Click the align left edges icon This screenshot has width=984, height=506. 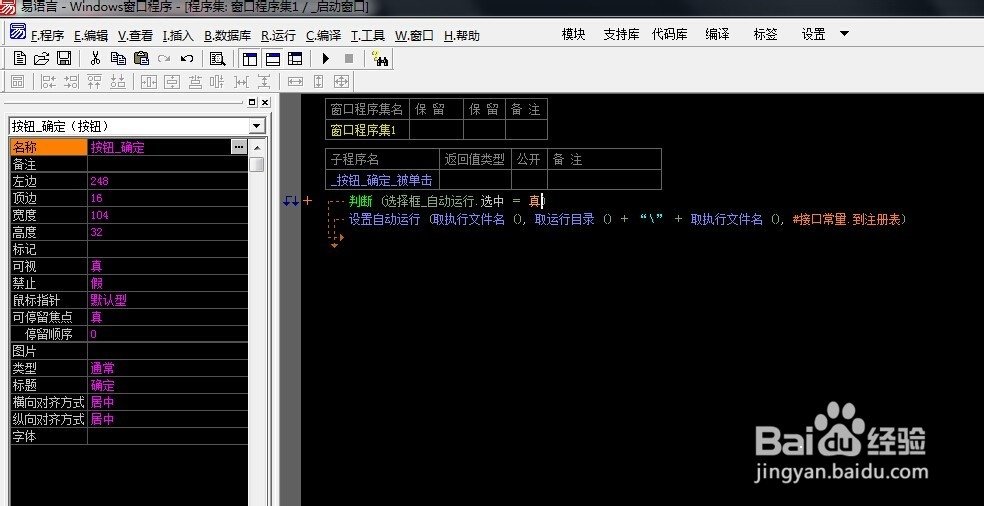point(48,82)
